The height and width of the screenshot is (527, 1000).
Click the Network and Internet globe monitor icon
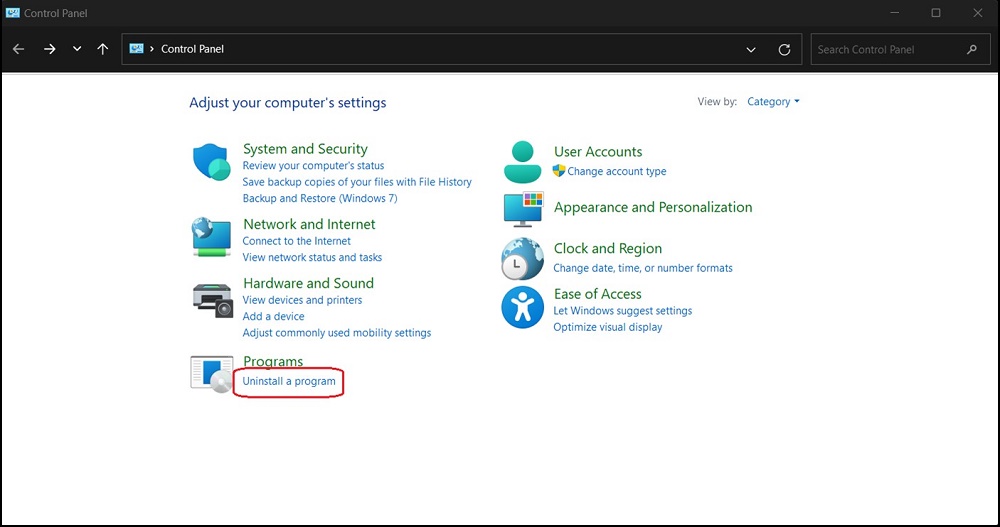(211, 237)
